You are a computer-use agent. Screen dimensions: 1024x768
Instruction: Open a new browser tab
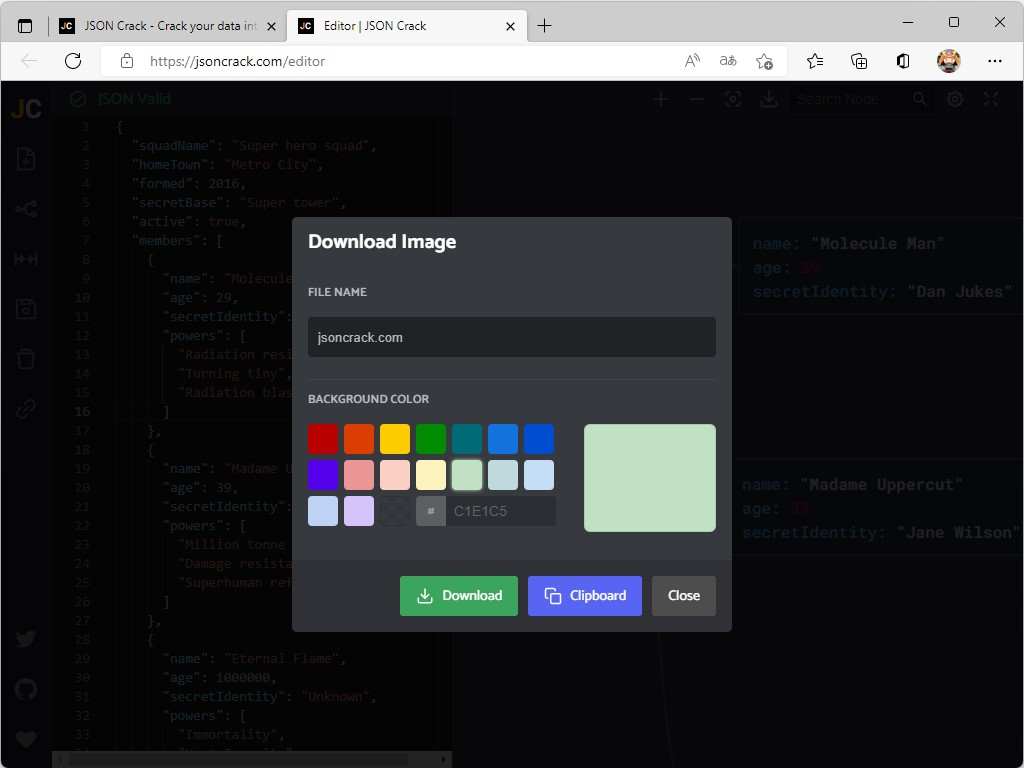point(544,26)
